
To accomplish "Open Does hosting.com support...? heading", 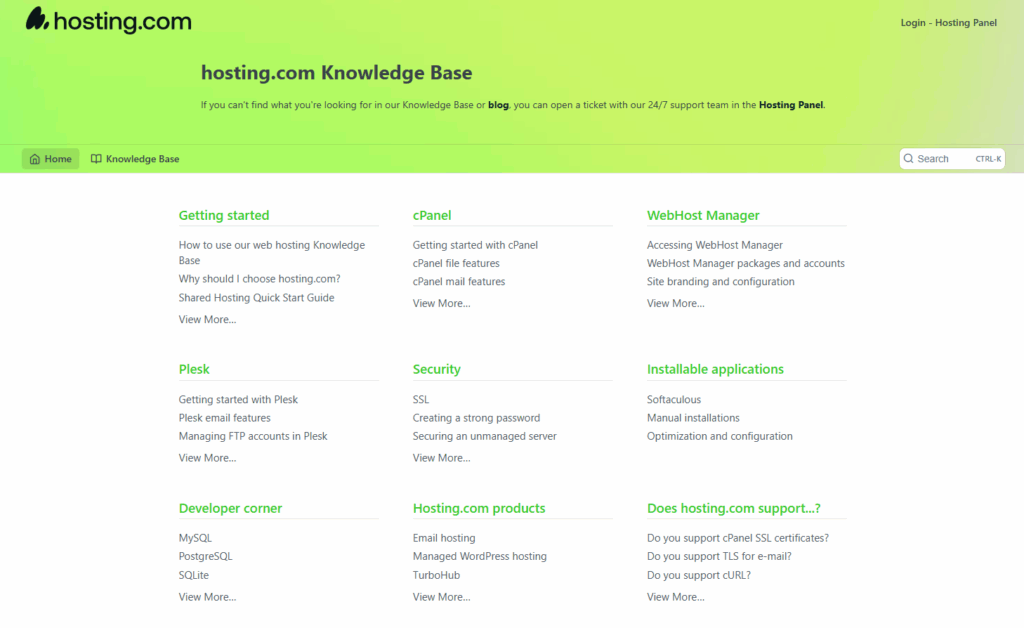I will tap(733, 508).
